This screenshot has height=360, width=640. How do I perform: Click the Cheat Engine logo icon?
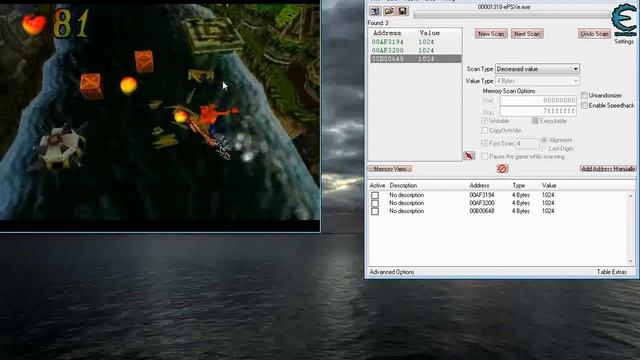pyautogui.click(x=624, y=20)
